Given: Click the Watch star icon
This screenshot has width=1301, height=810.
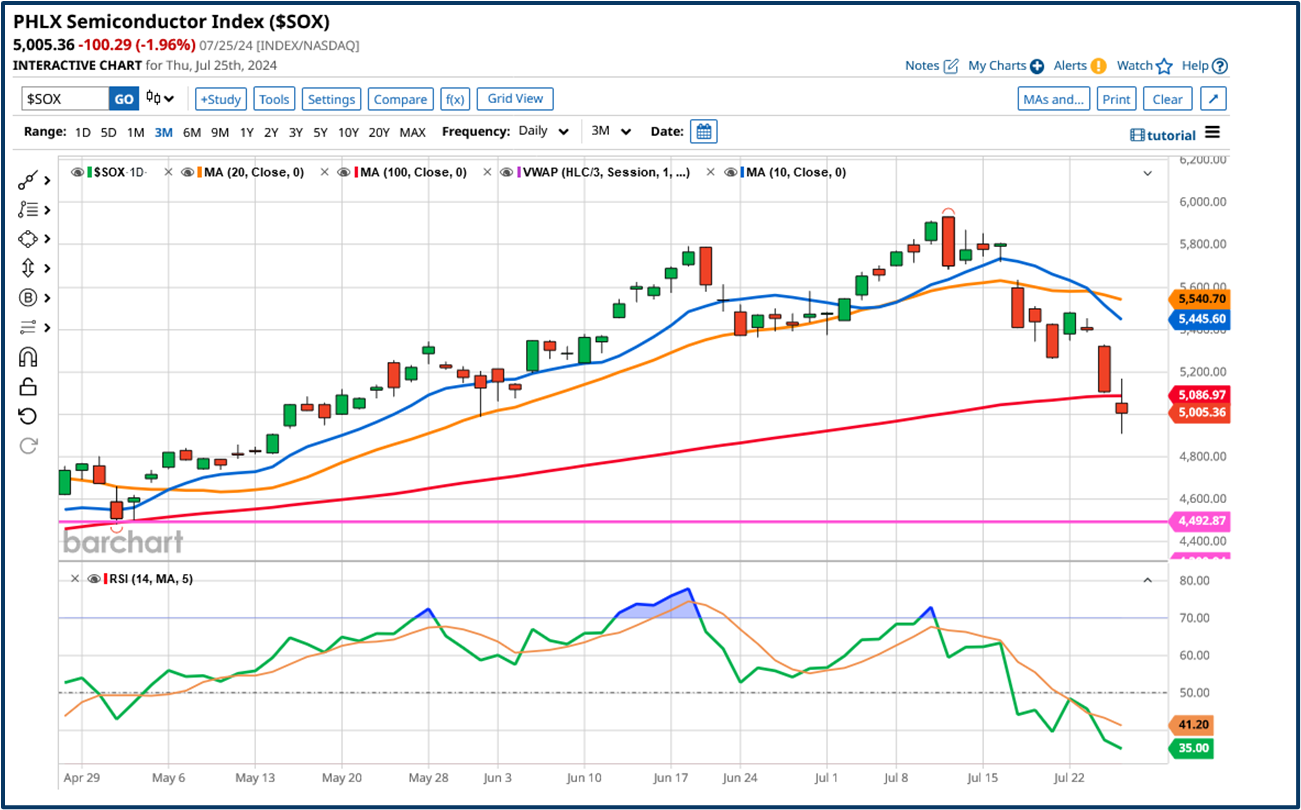Looking at the screenshot, I should 1164,66.
